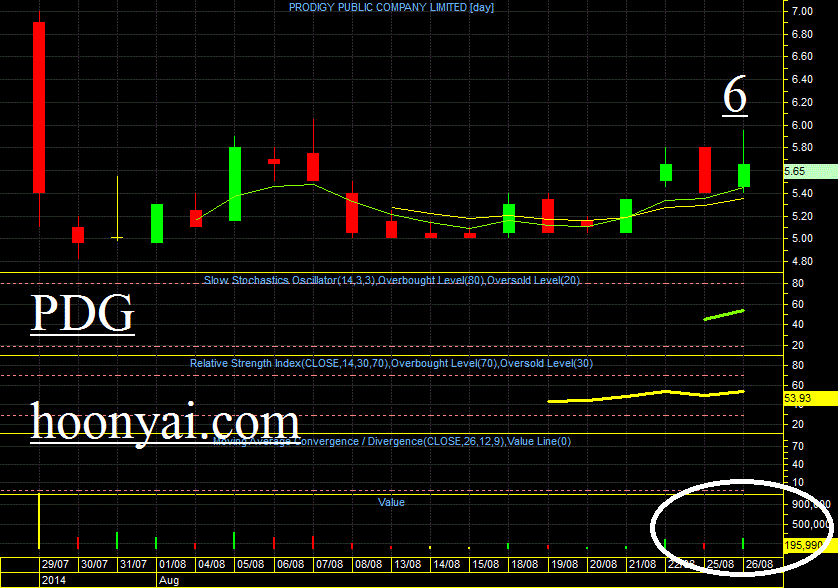This screenshot has width=838, height=588.
Task: Pick the 18/08 date label
Action: pyautogui.click(x=525, y=564)
